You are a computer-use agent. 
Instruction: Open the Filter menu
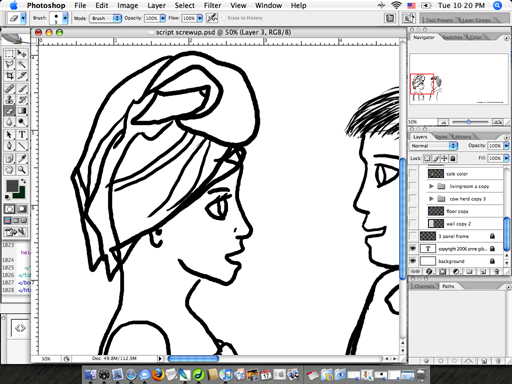pyautogui.click(x=212, y=5)
